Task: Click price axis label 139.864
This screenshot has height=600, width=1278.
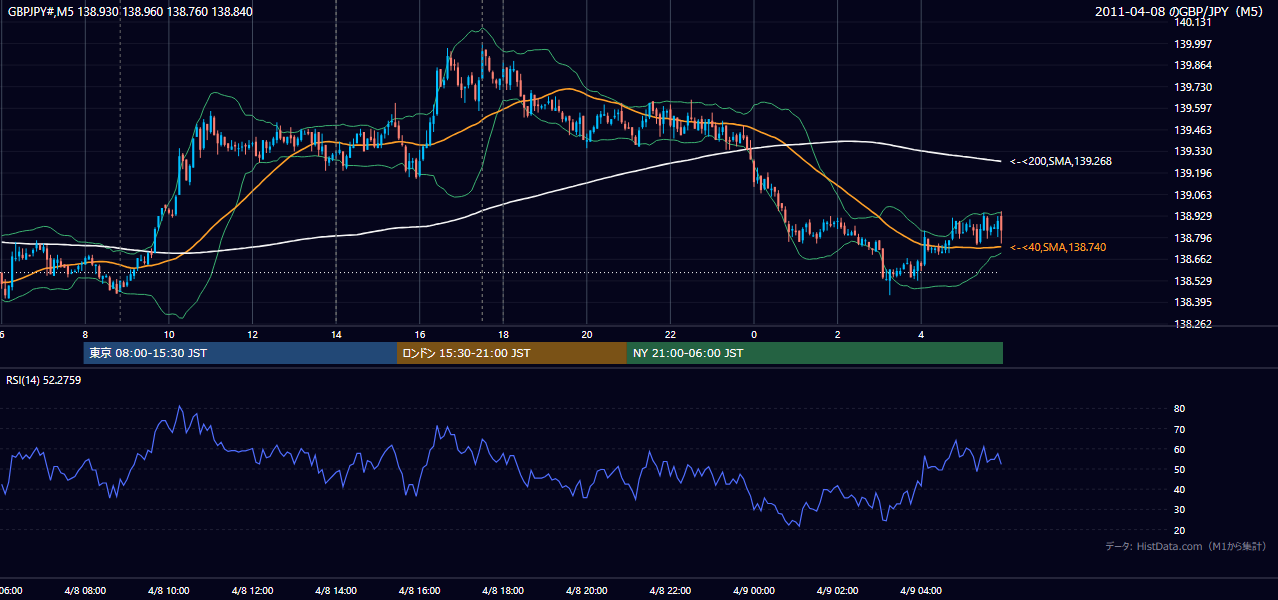Action: [1193, 65]
